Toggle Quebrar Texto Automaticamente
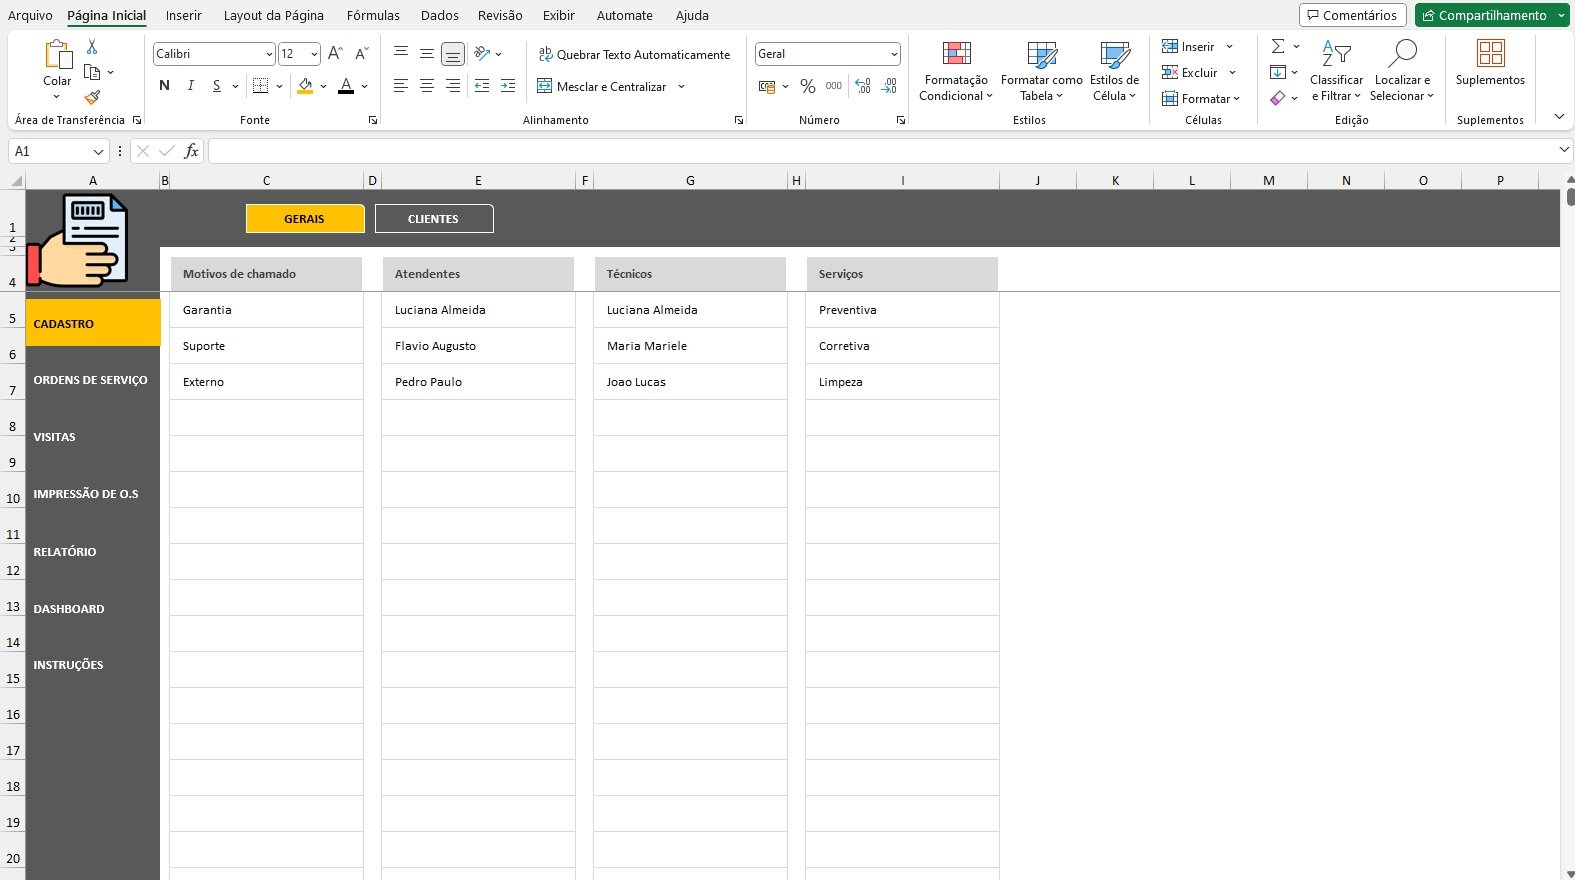 tap(634, 54)
